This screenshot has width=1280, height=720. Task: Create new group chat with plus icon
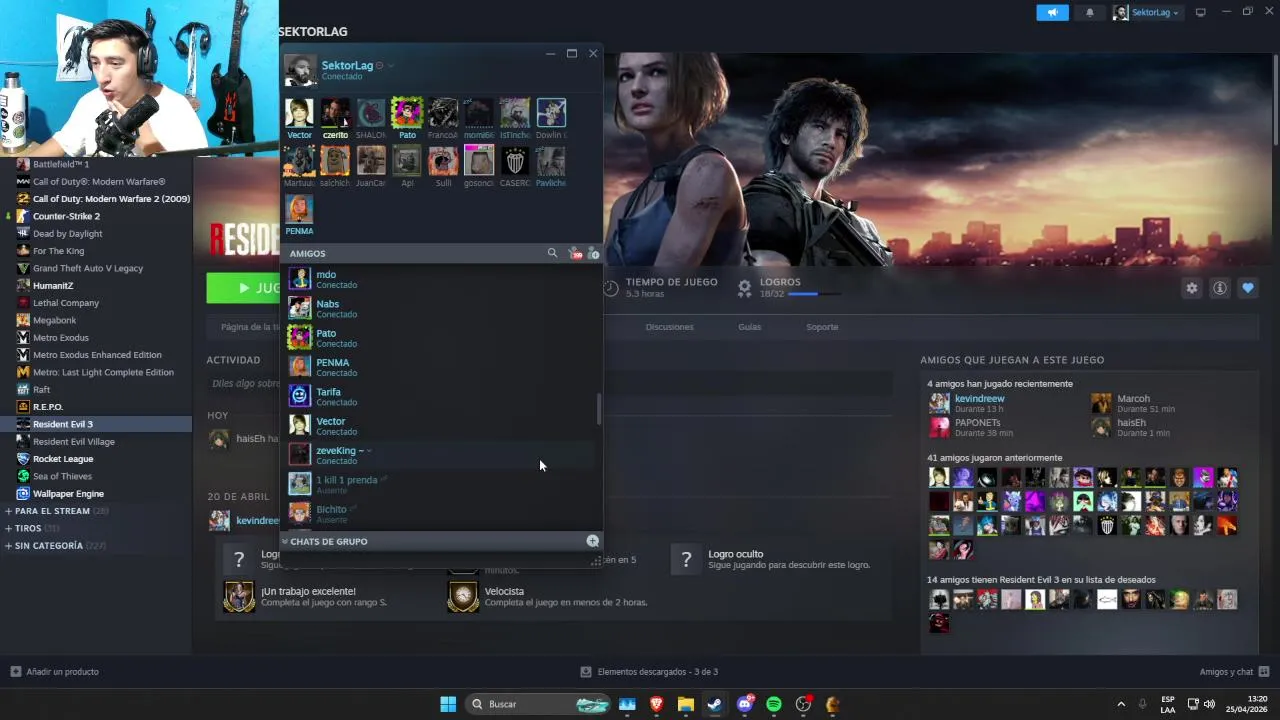(x=592, y=541)
